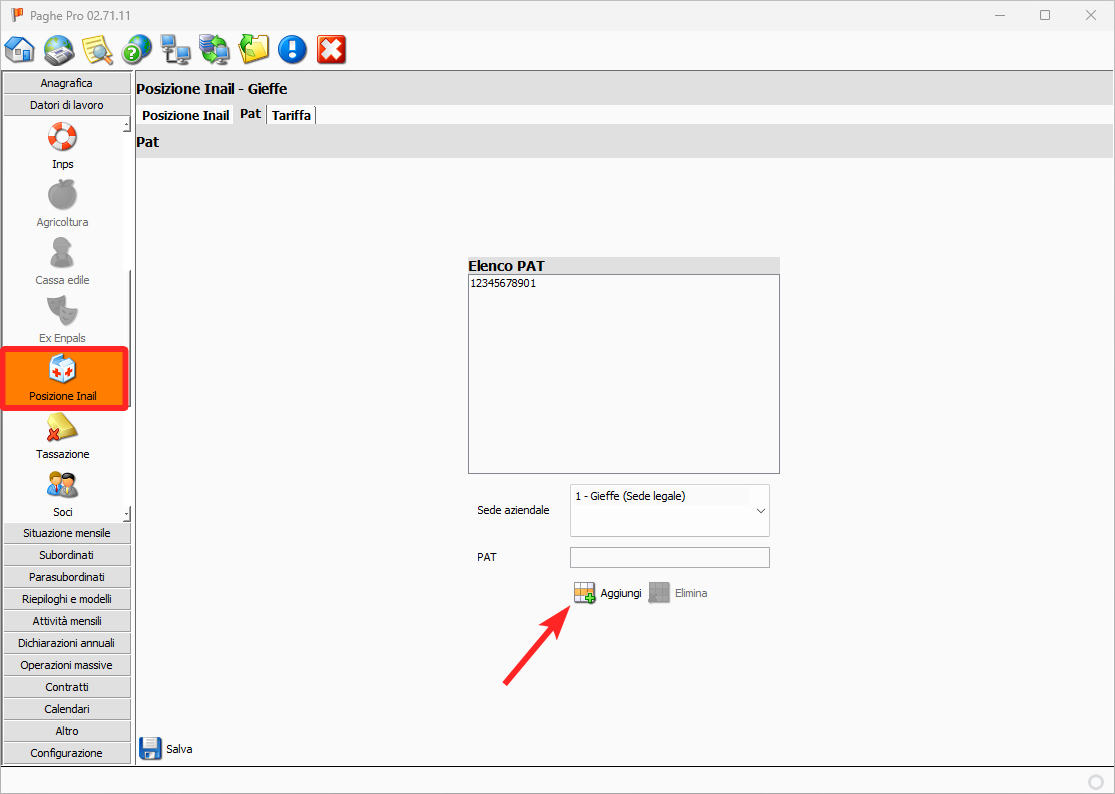
Task: Switch to the Tariffa tab
Action: [x=291, y=115]
